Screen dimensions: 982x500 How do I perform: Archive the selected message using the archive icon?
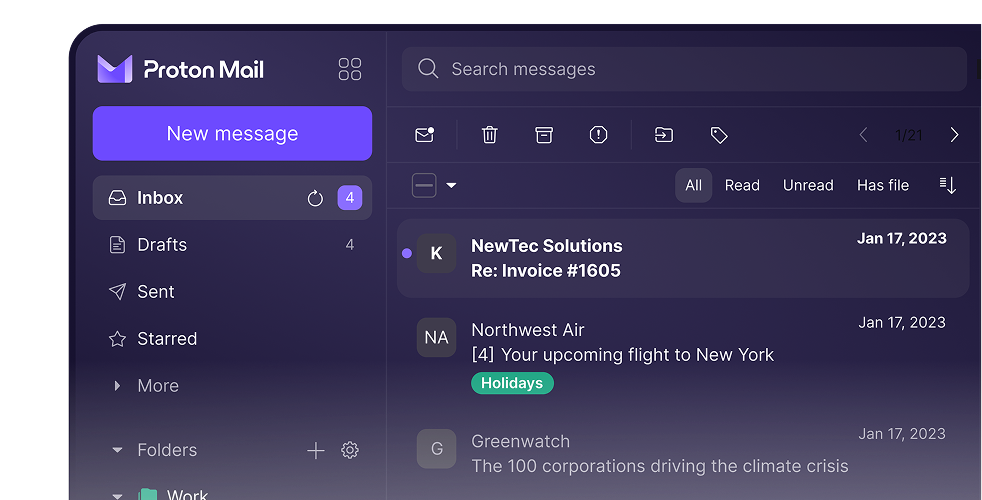click(x=544, y=135)
